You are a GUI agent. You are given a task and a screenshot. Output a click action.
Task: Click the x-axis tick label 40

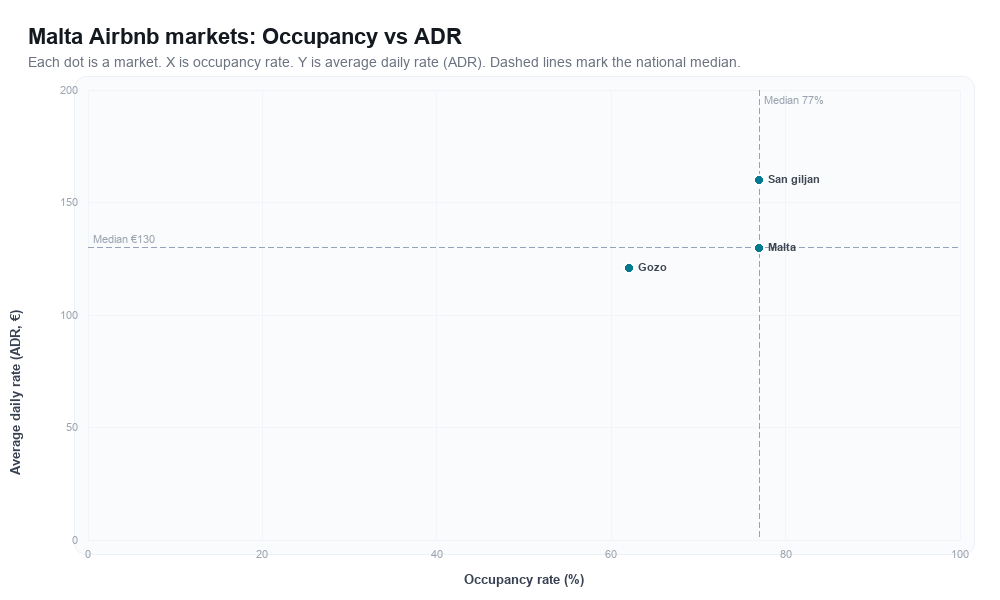(437, 554)
